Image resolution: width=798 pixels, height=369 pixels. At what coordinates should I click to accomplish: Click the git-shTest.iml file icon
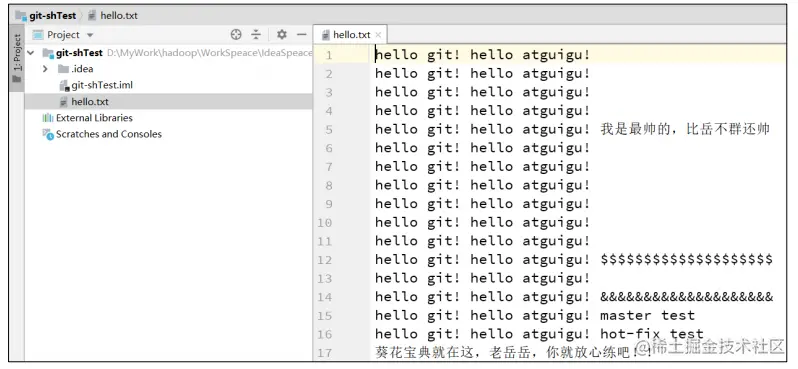click(64, 86)
